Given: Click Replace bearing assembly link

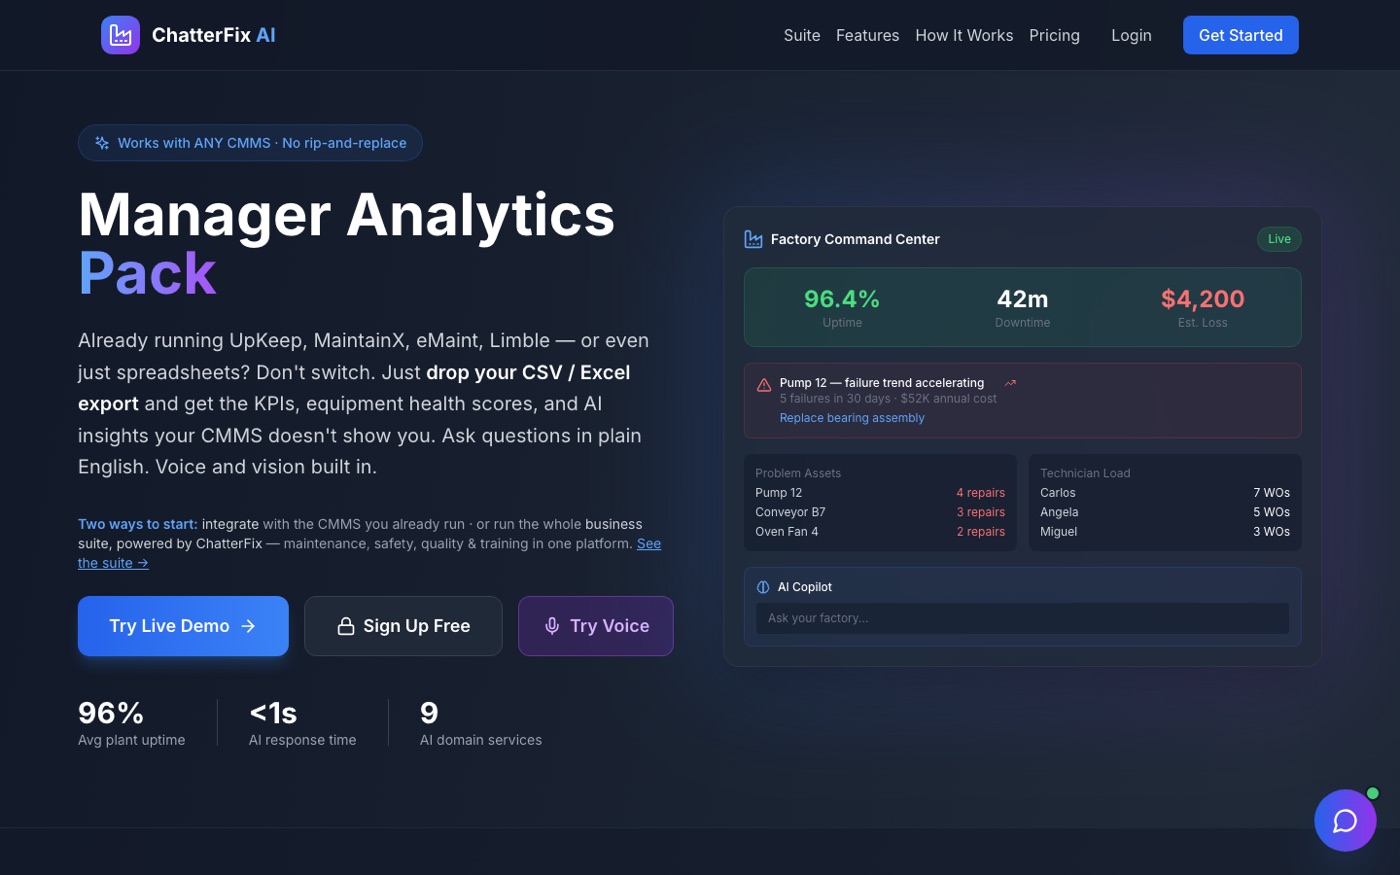Looking at the screenshot, I should 852,418.
